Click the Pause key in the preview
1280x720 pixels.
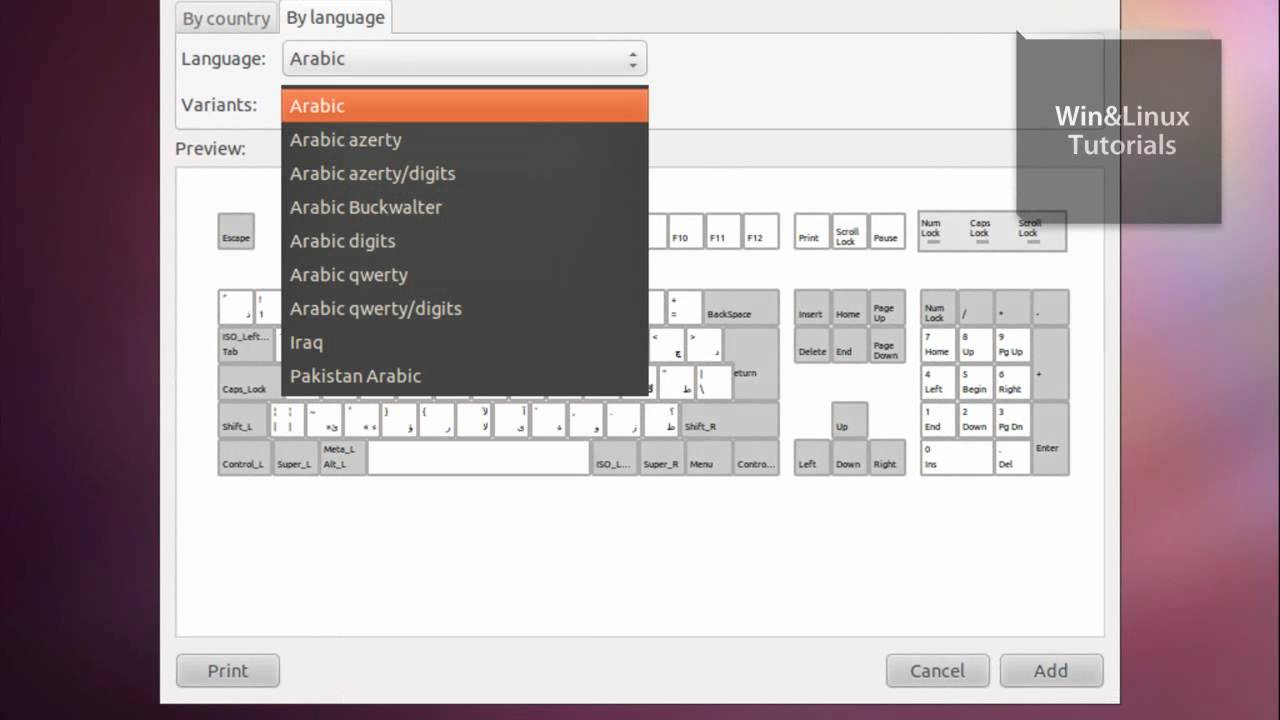(x=887, y=231)
